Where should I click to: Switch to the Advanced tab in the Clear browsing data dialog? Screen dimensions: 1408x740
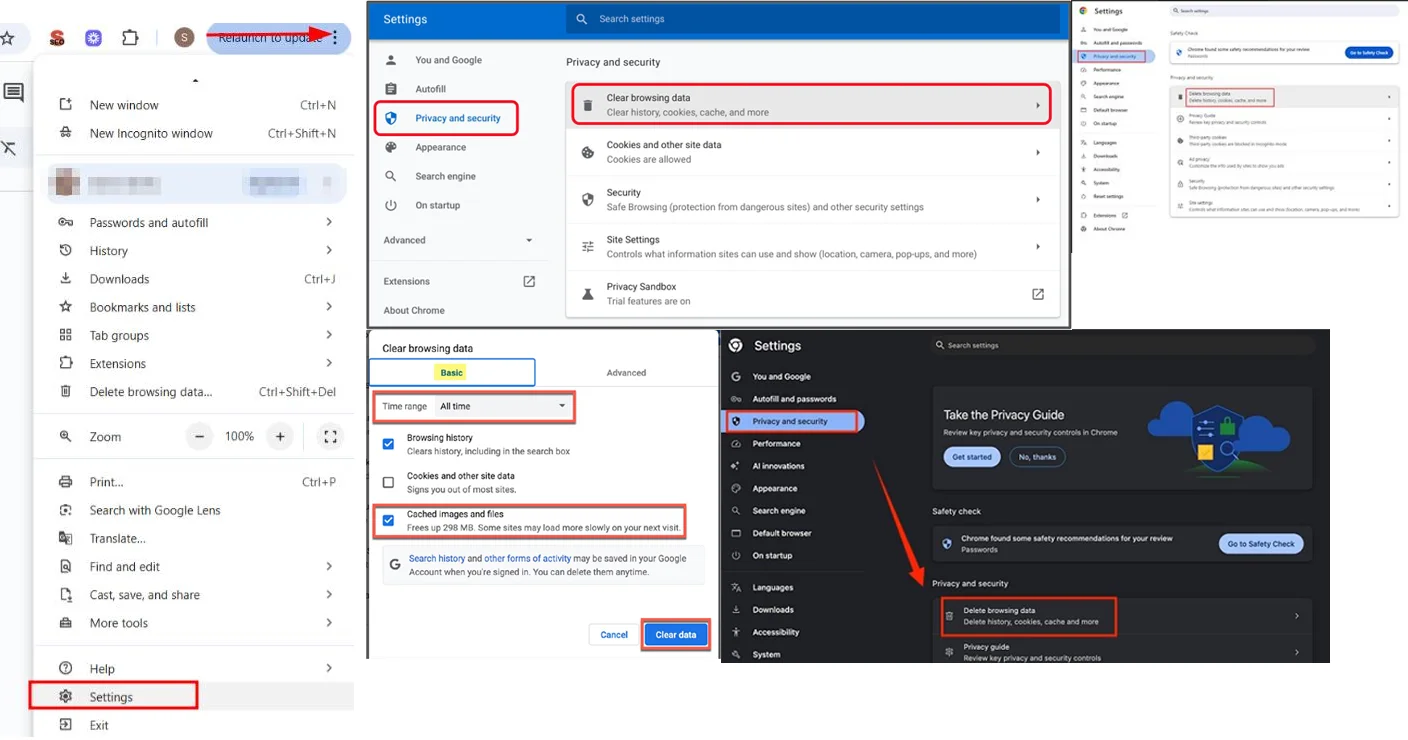626,372
